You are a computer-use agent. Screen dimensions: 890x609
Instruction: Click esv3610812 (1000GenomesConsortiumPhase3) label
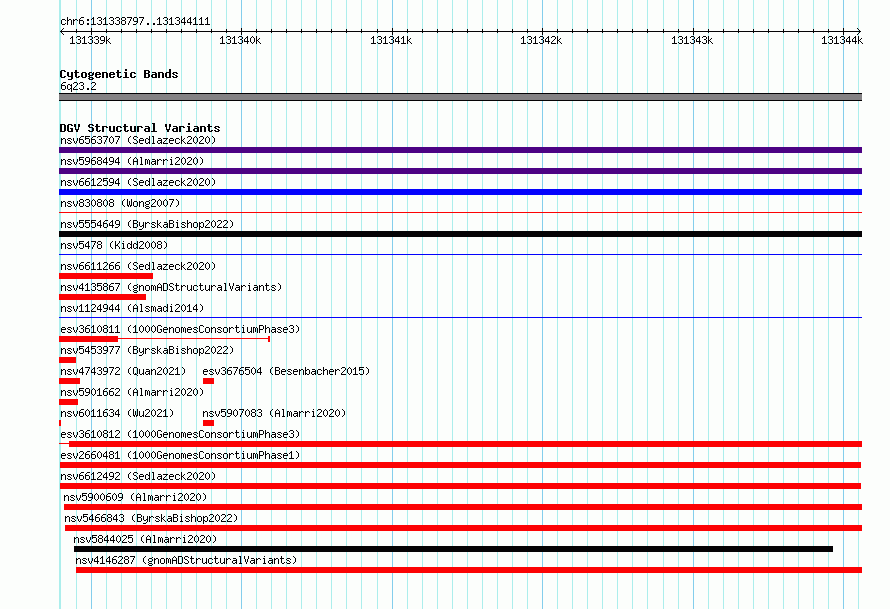point(180,434)
